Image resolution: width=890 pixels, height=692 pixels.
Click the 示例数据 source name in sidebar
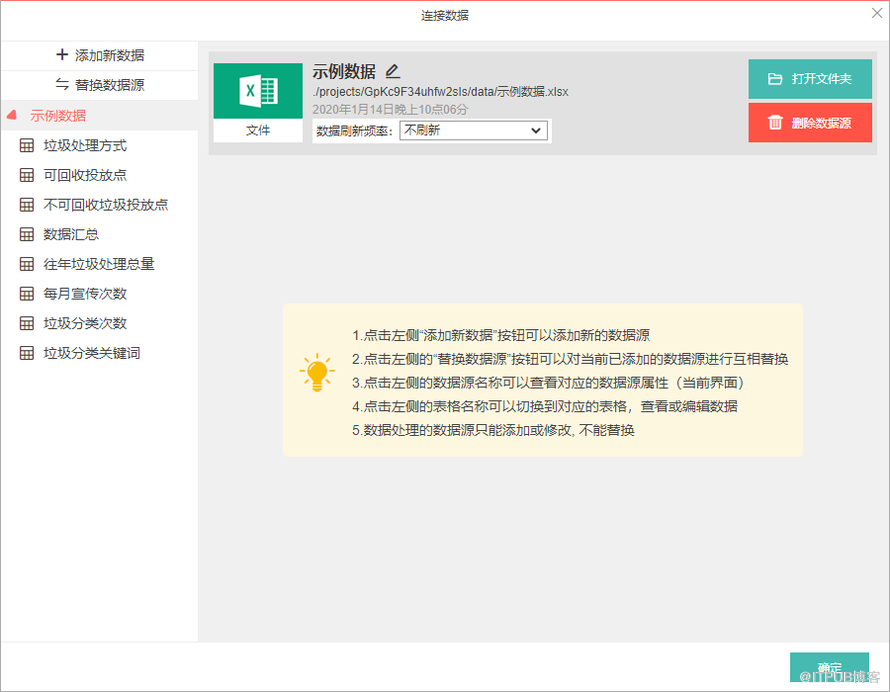pyautogui.click(x=58, y=115)
